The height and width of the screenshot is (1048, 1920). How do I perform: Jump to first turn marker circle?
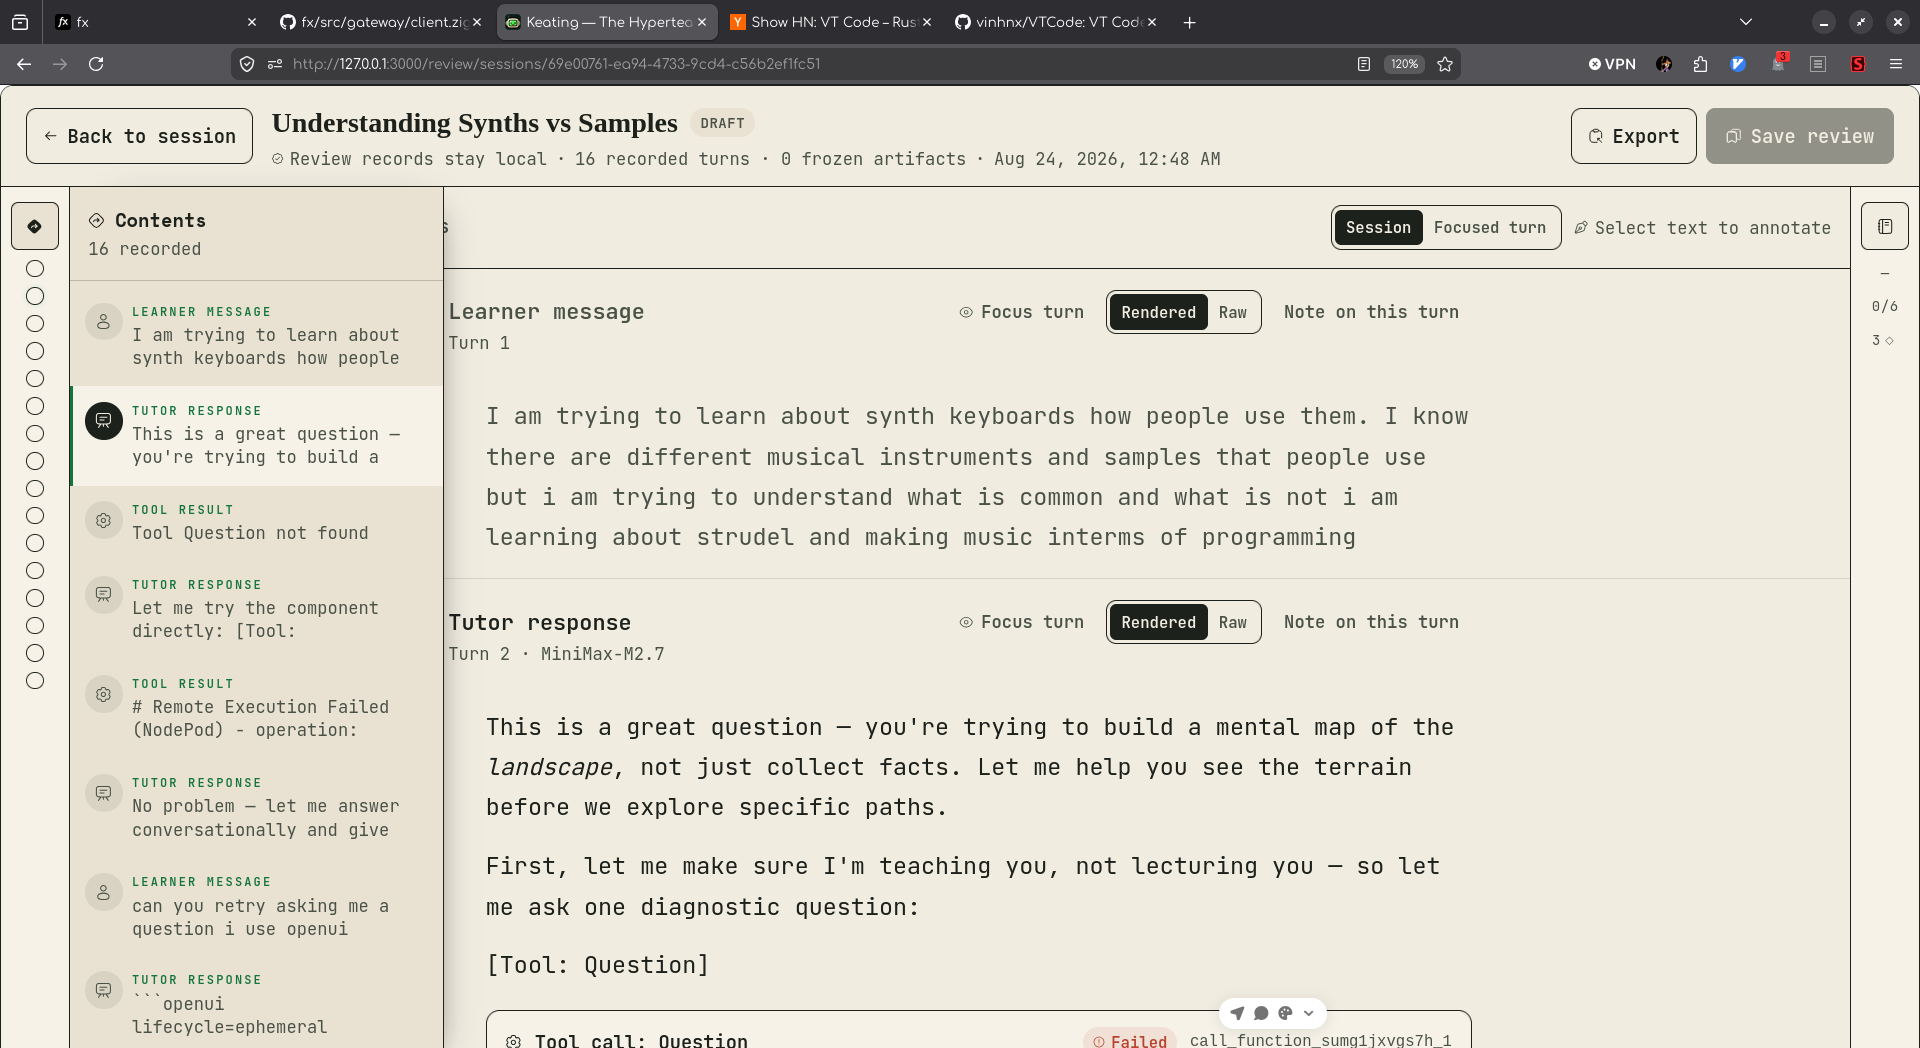coord(35,269)
